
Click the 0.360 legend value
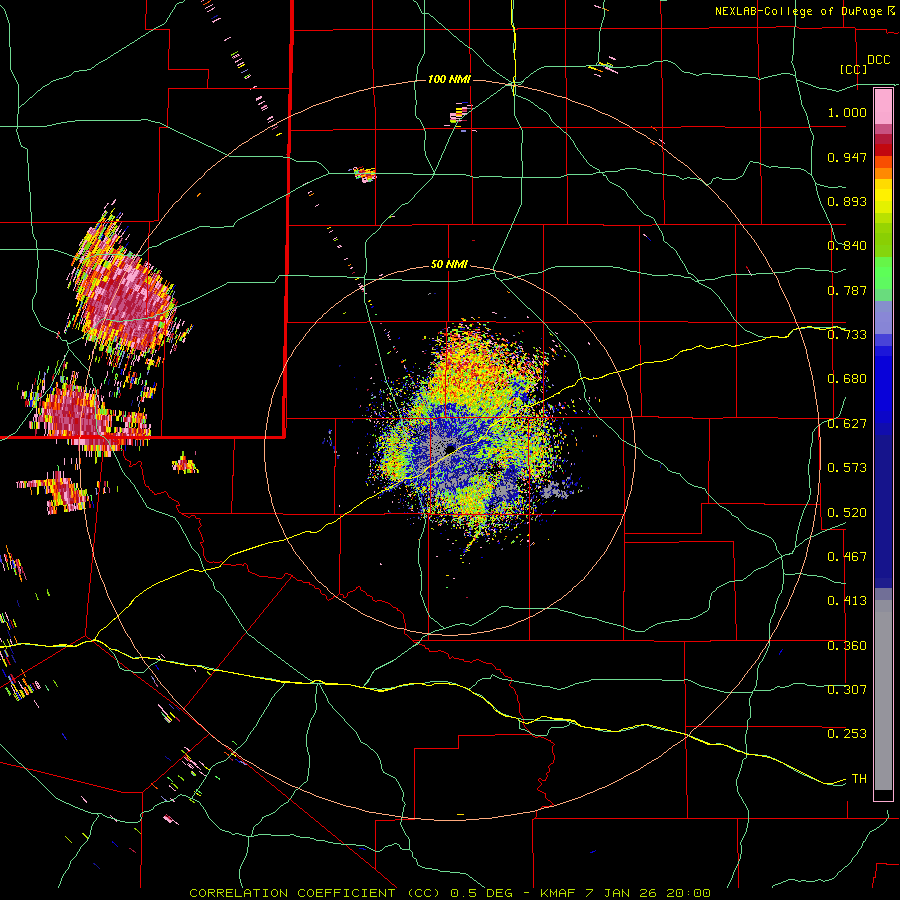[x=847, y=646]
